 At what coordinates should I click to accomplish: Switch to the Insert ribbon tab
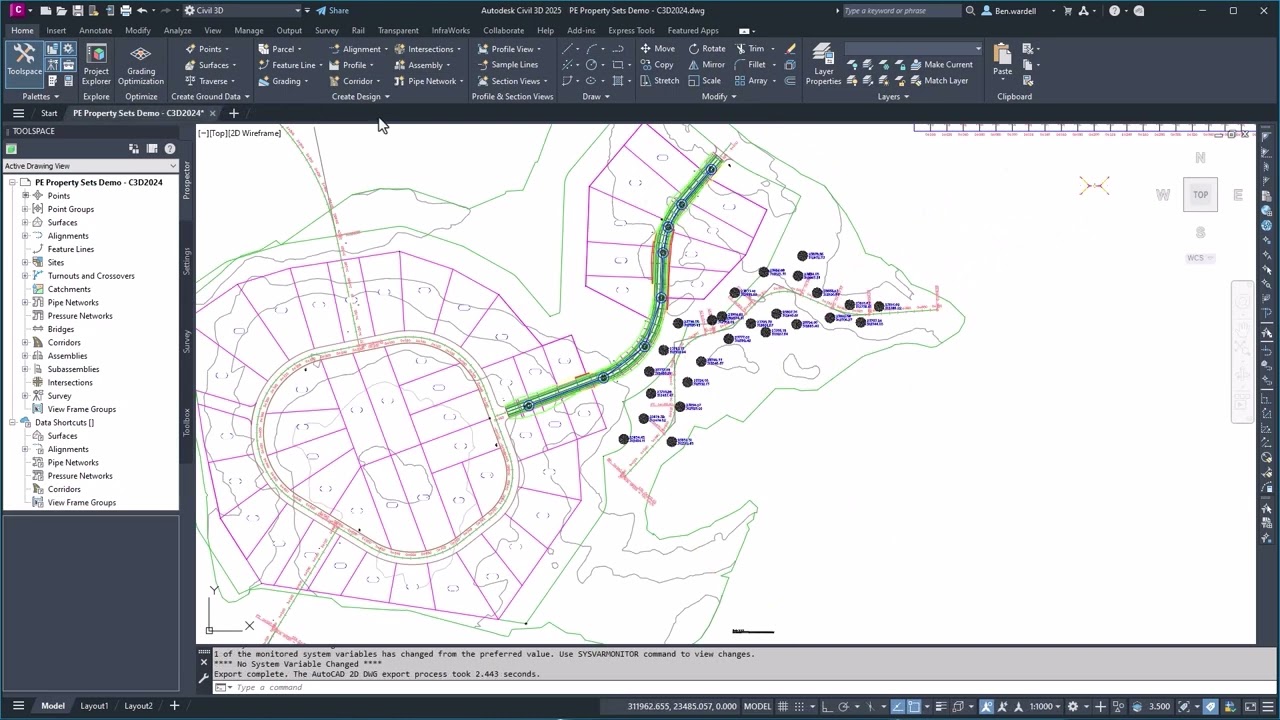click(x=56, y=30)
